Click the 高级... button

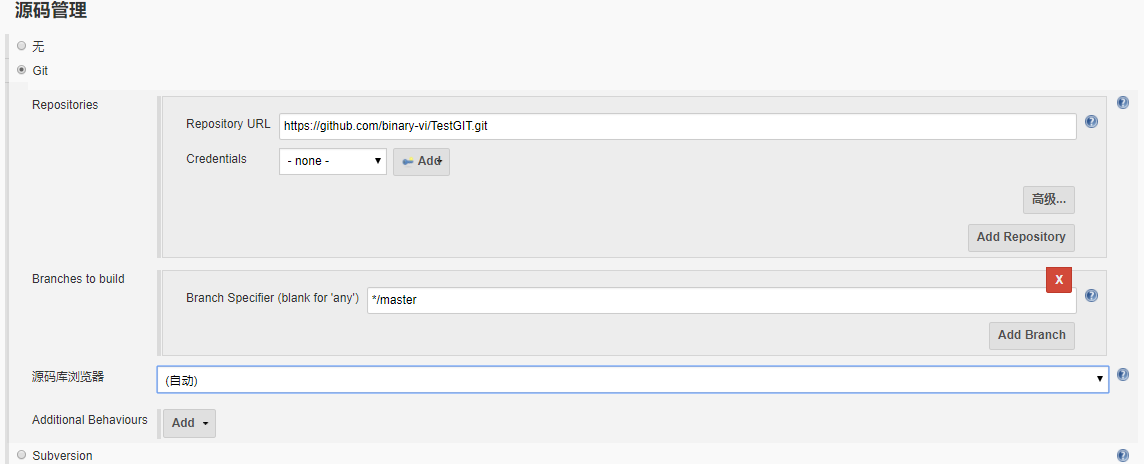coord(1048,199)
